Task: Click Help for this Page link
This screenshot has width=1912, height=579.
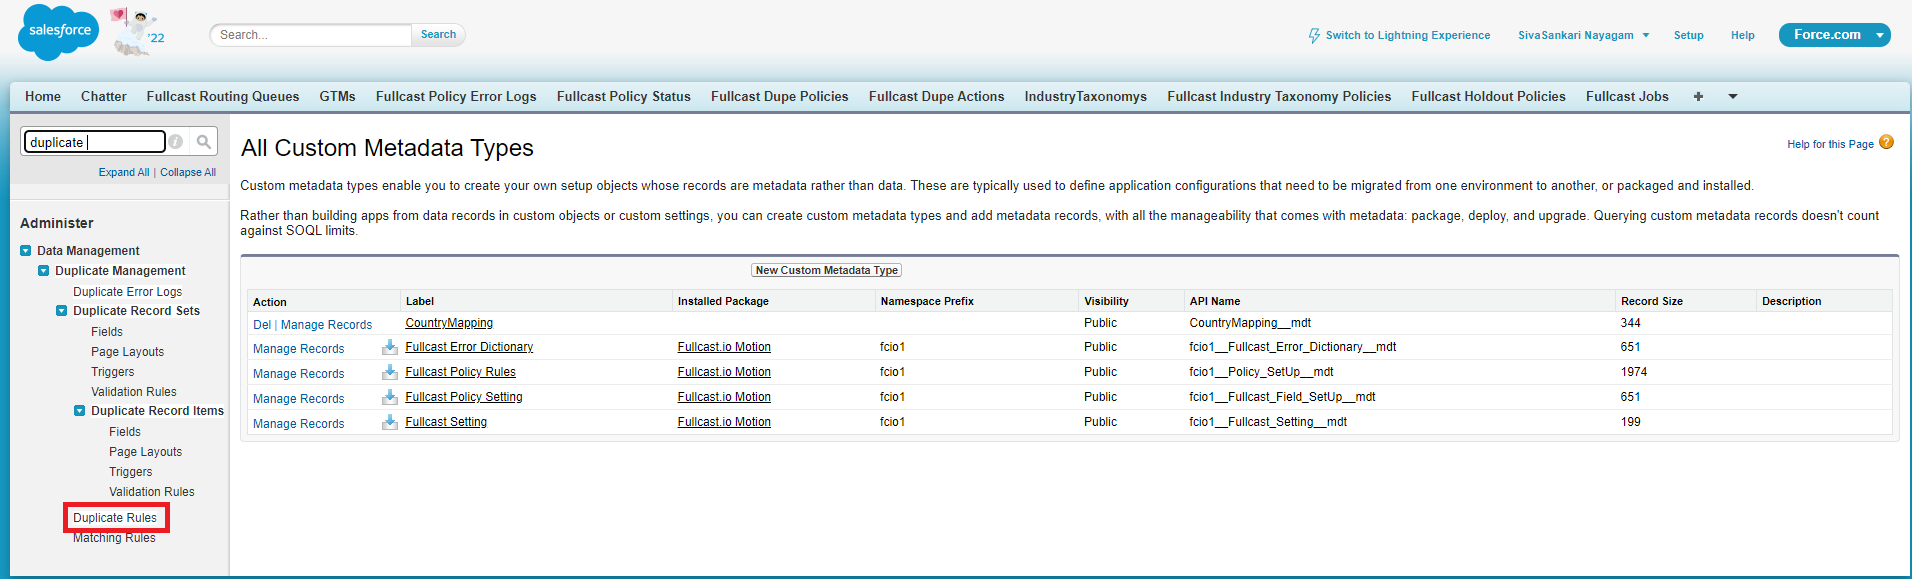Action: pos(1831,144)
